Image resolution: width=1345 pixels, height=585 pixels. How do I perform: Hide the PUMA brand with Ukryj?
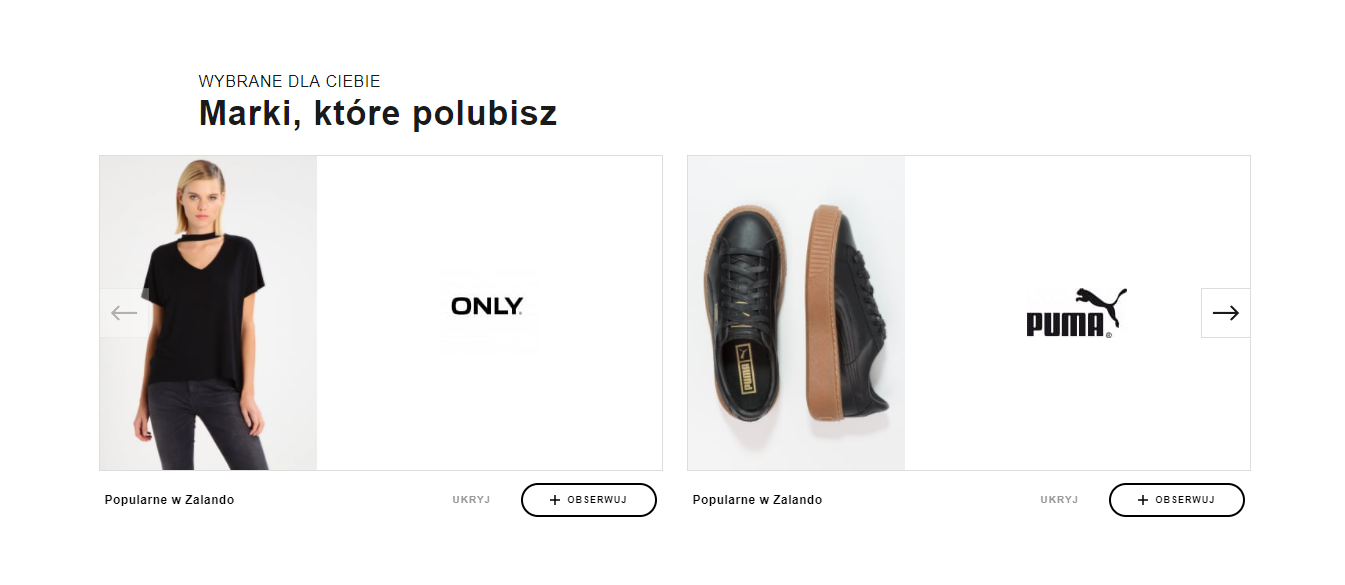1059,500
